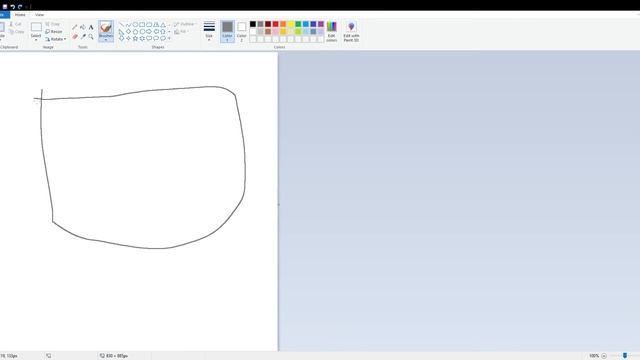The image size is (640, 360).
Task: Adjust the zoom slider in status bar
Action: (625, 356)
